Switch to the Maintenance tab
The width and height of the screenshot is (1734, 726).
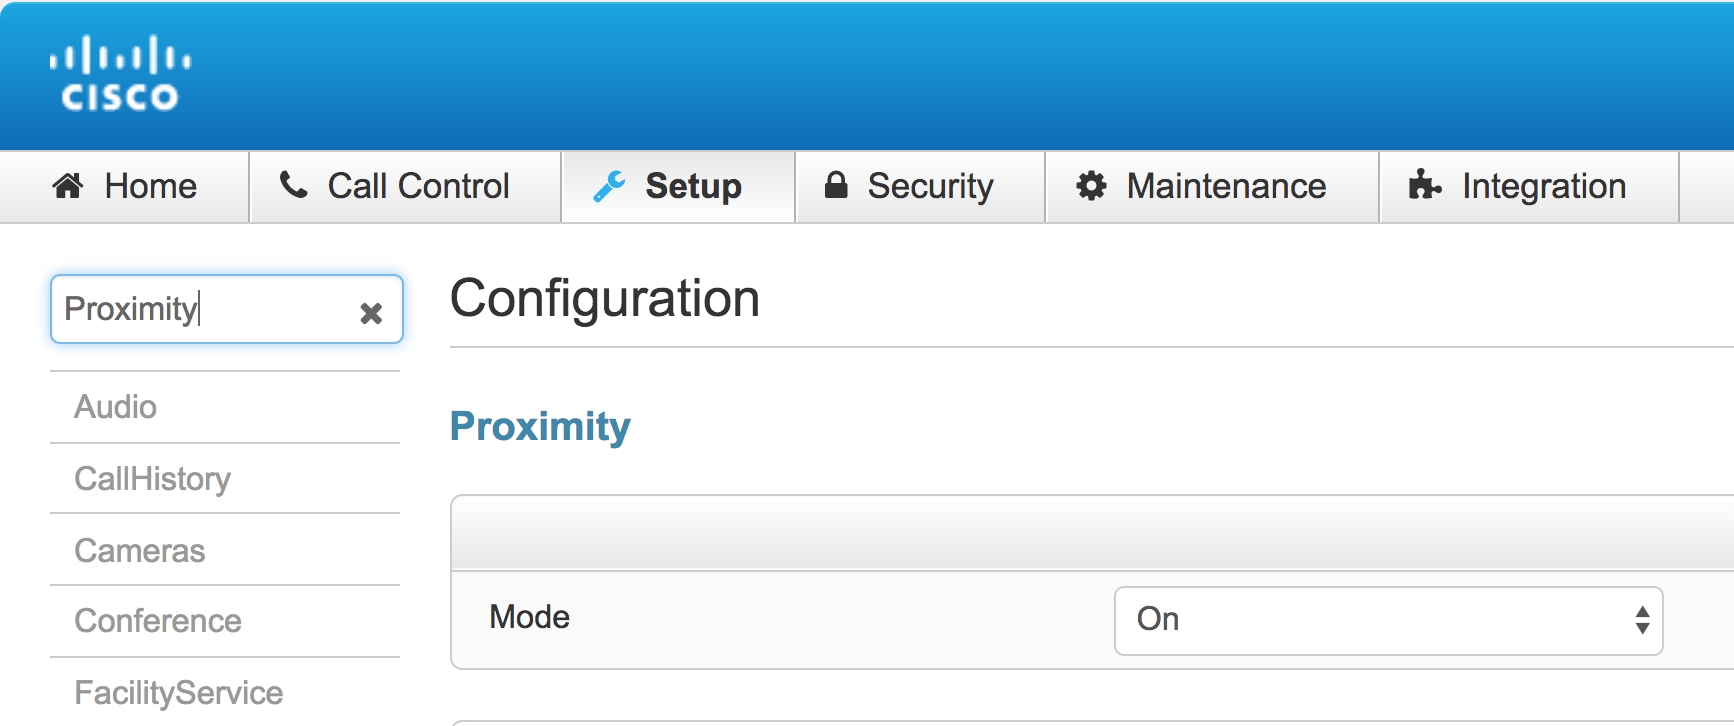point(1212,187)
